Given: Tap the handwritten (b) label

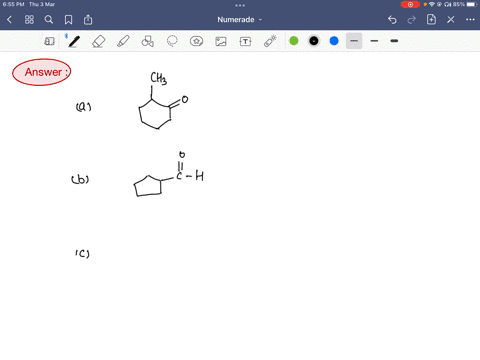Looking at the screenshot, I should (80, 179).
